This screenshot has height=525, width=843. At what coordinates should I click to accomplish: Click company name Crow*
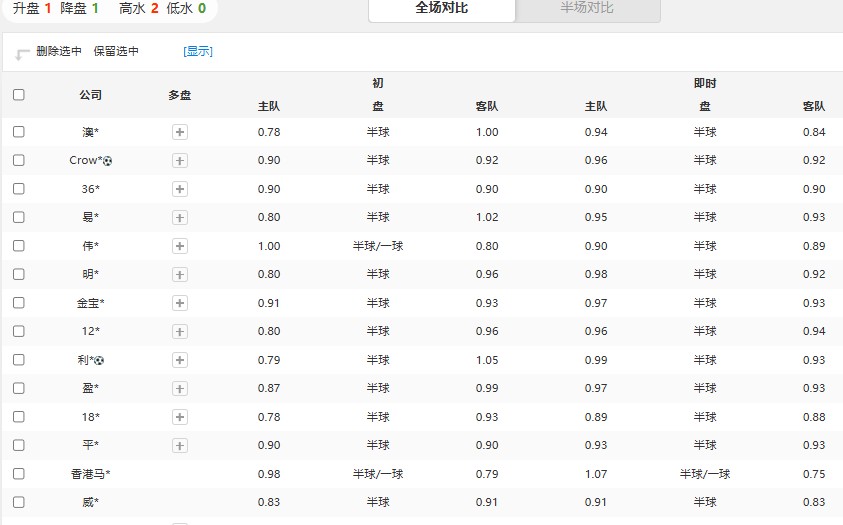click(85, 160)
